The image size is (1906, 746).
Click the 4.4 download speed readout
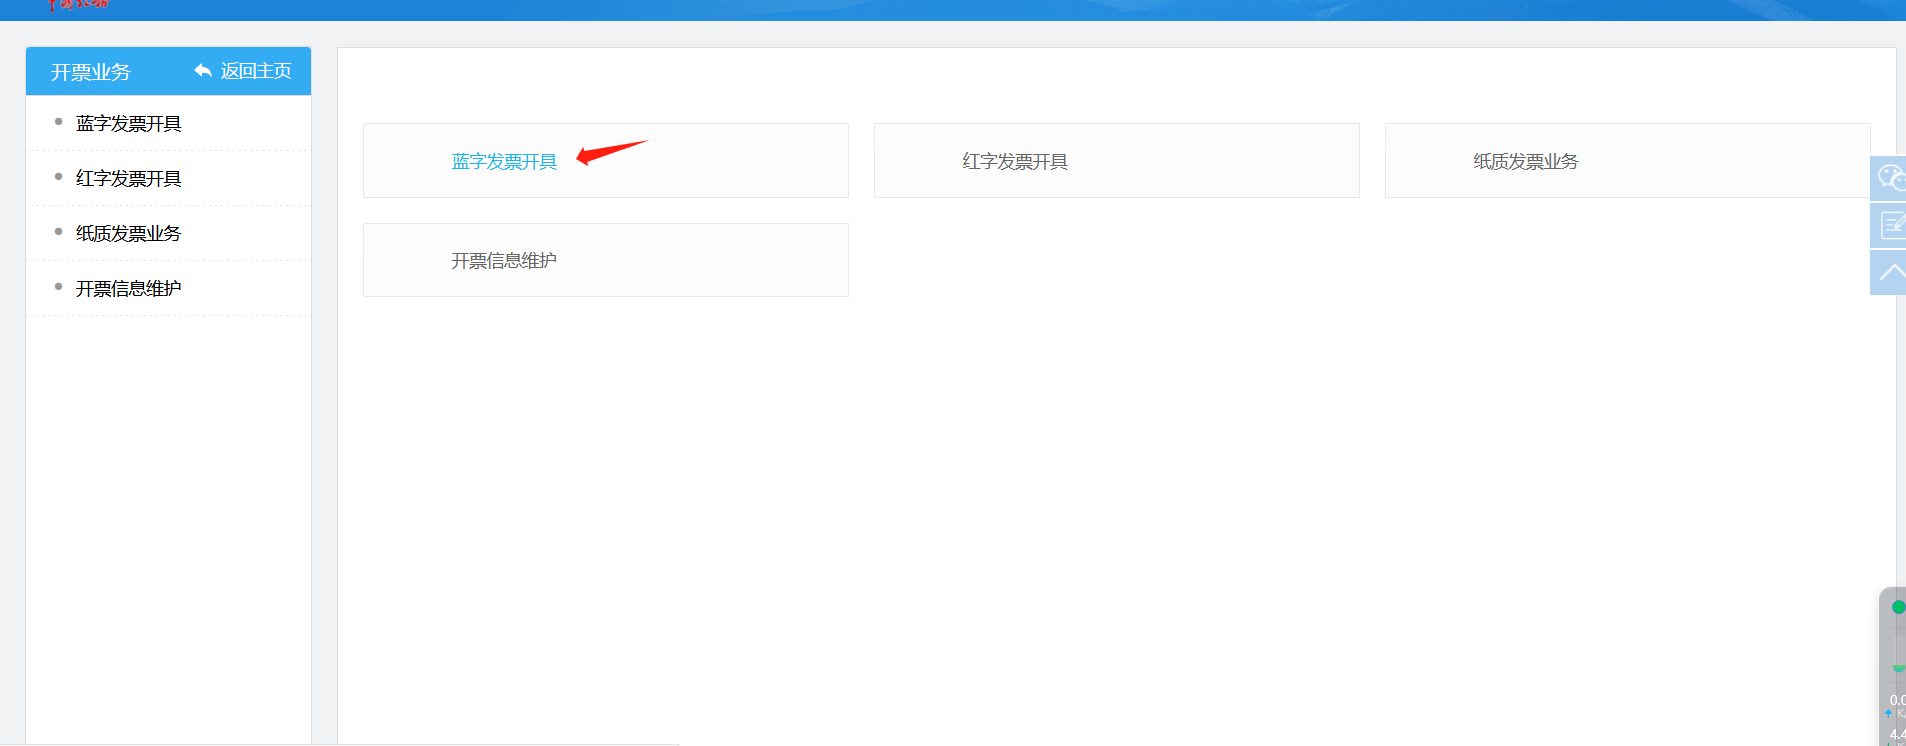point(1896,734)
